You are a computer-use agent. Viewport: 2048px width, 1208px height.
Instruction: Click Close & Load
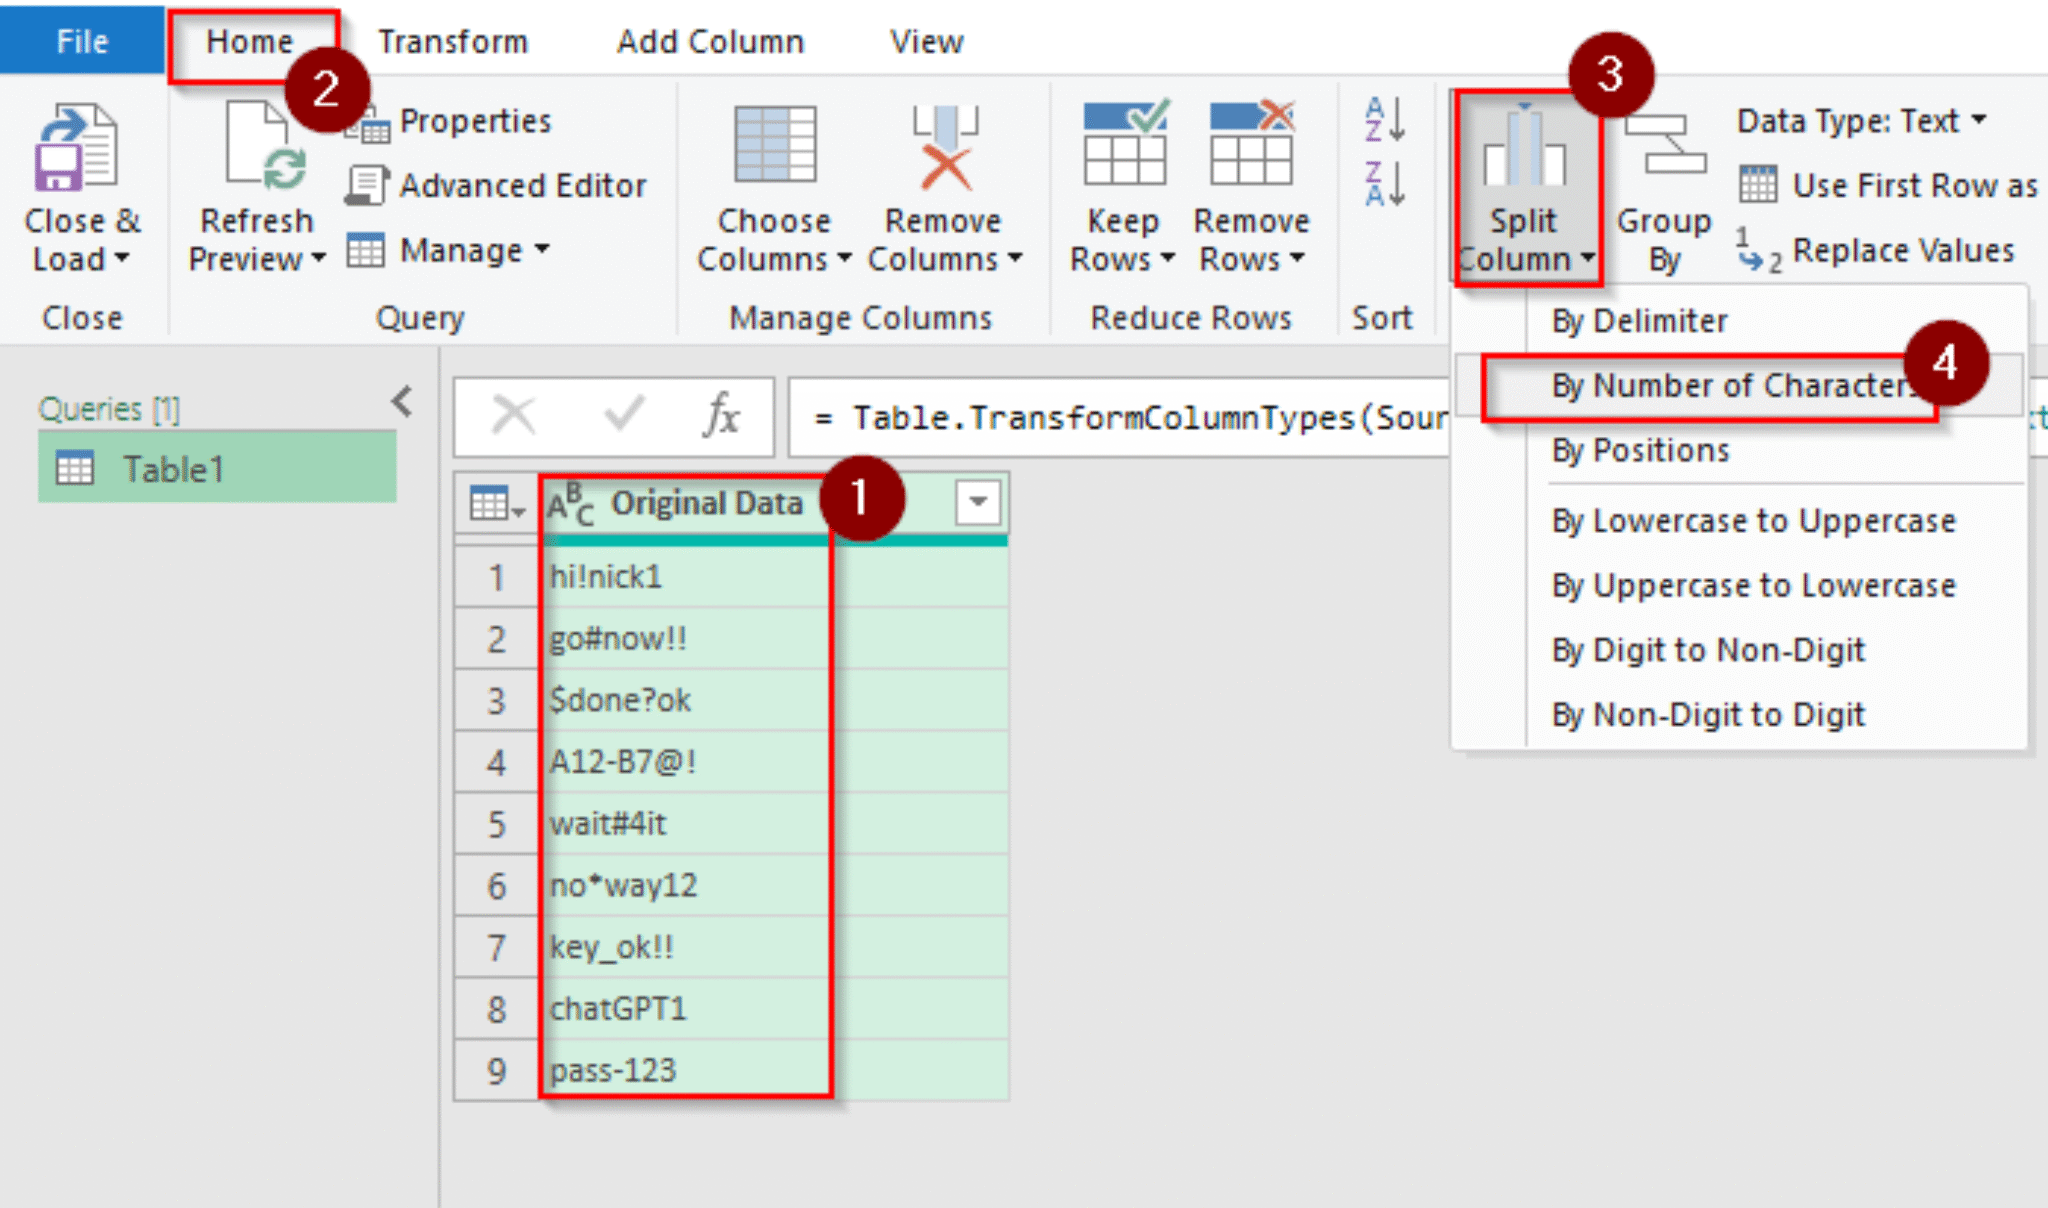pos(82,190)
